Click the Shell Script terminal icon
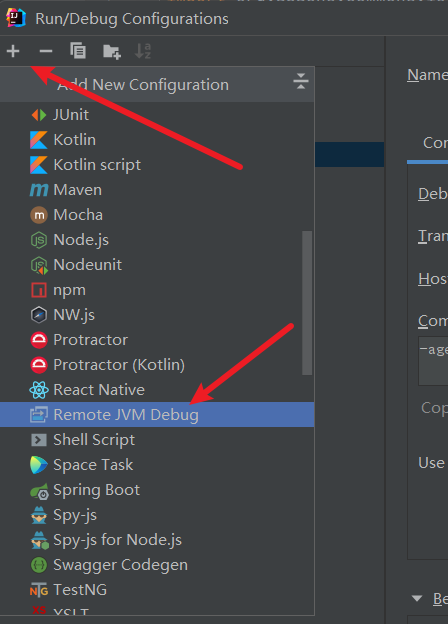 39,440
